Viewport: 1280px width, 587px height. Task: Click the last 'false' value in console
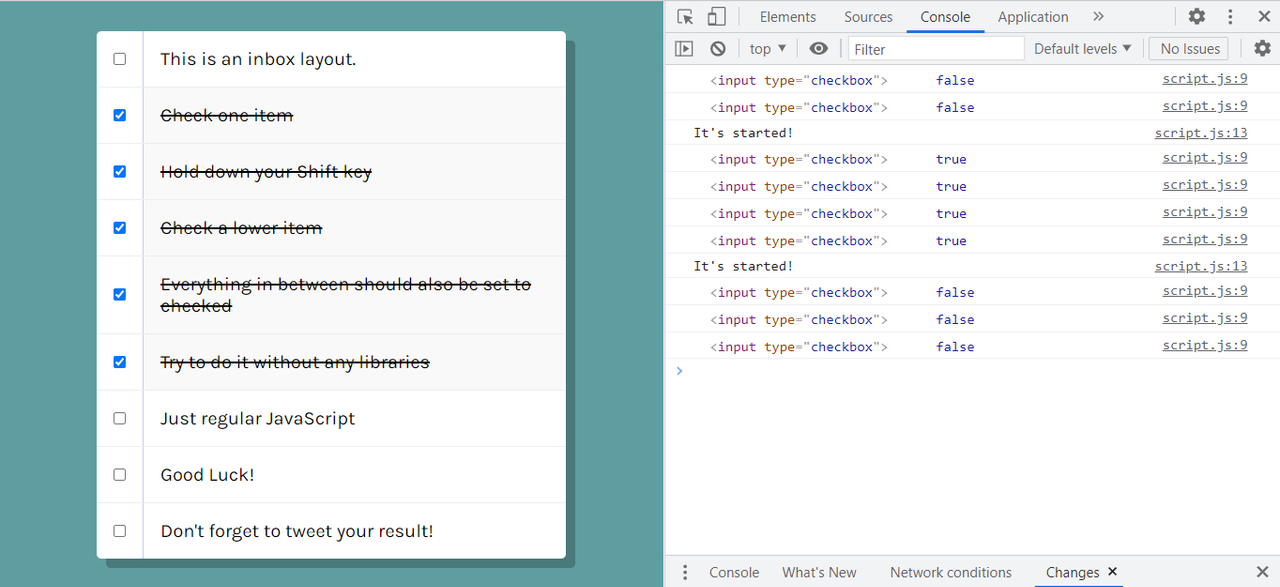pos(955,347)
